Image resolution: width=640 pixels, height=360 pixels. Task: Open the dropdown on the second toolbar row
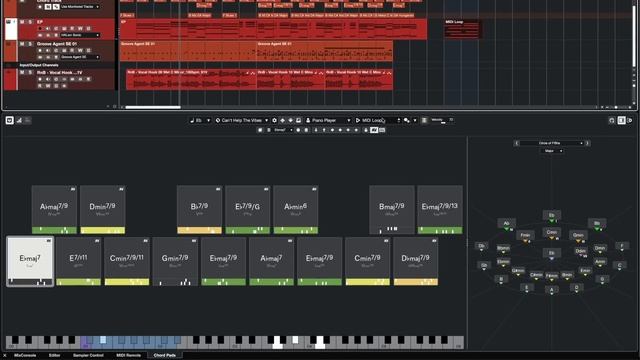282,130
